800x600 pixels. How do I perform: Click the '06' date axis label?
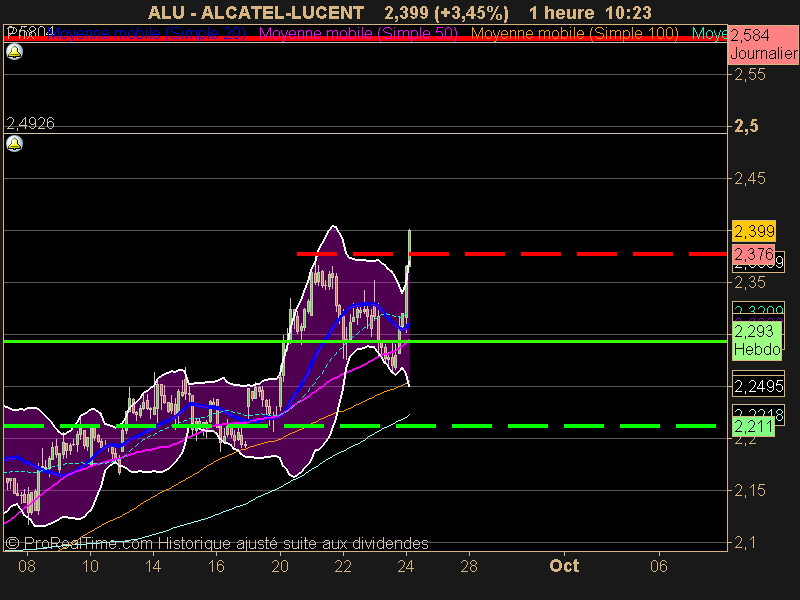pos(659,566)
